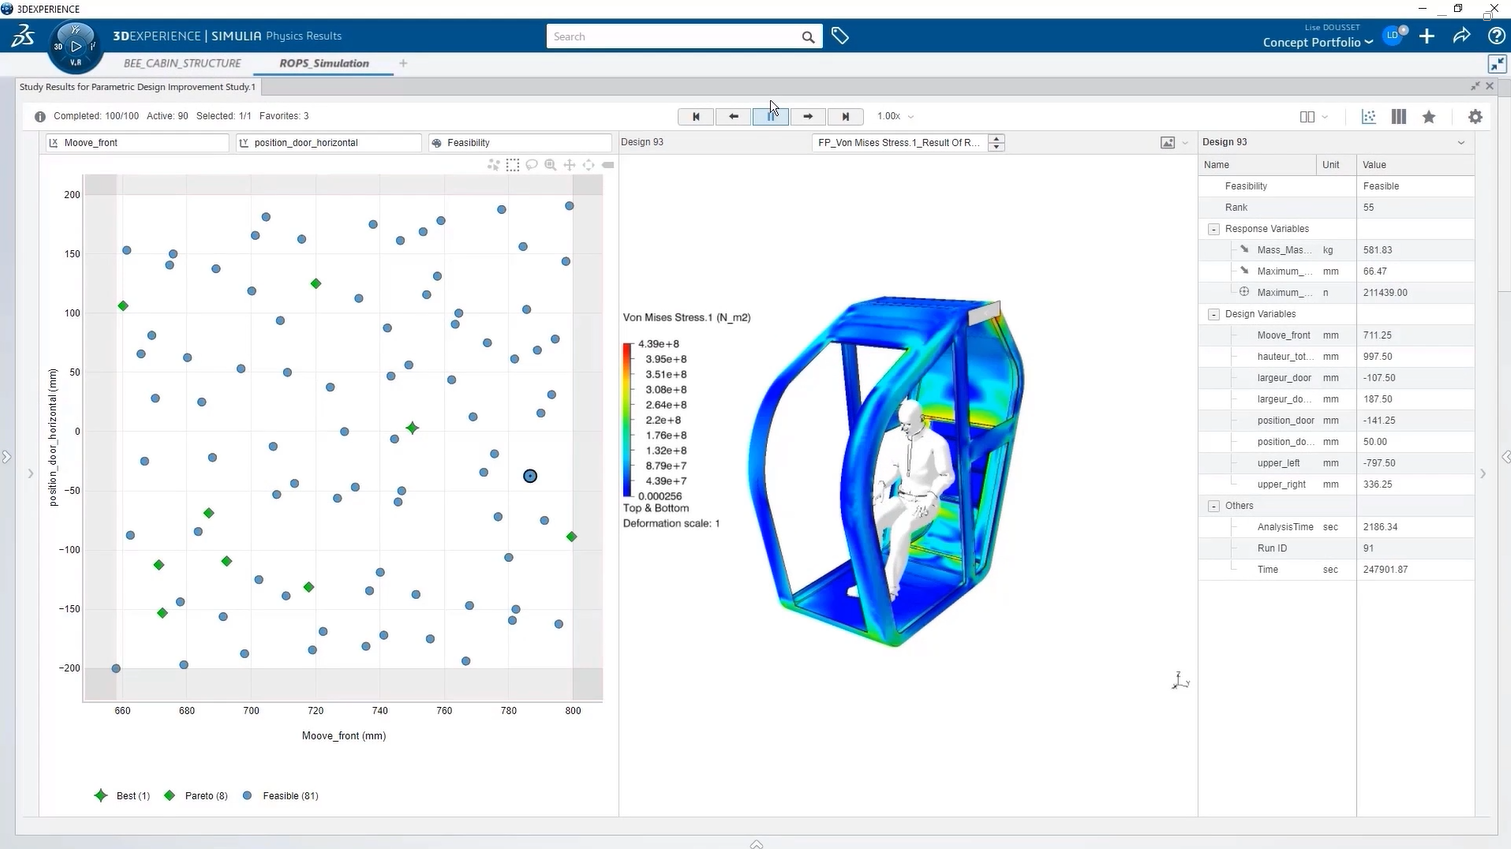Image resolution: width=1511 pixels, height=849 pixels.
Task: Open the parallel coordinates column chart view
Action: pyautogui.click(x=1398, y=116)
